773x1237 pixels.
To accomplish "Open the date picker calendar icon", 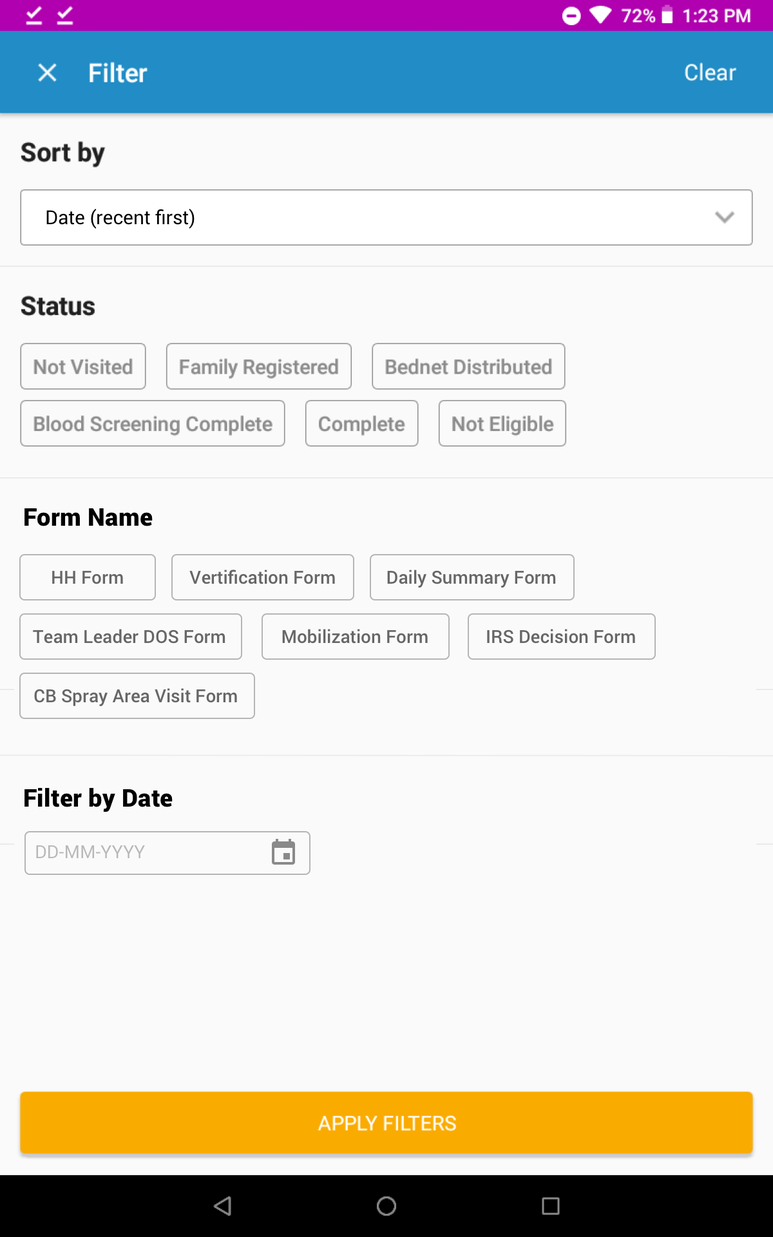I will click(284, 852).
